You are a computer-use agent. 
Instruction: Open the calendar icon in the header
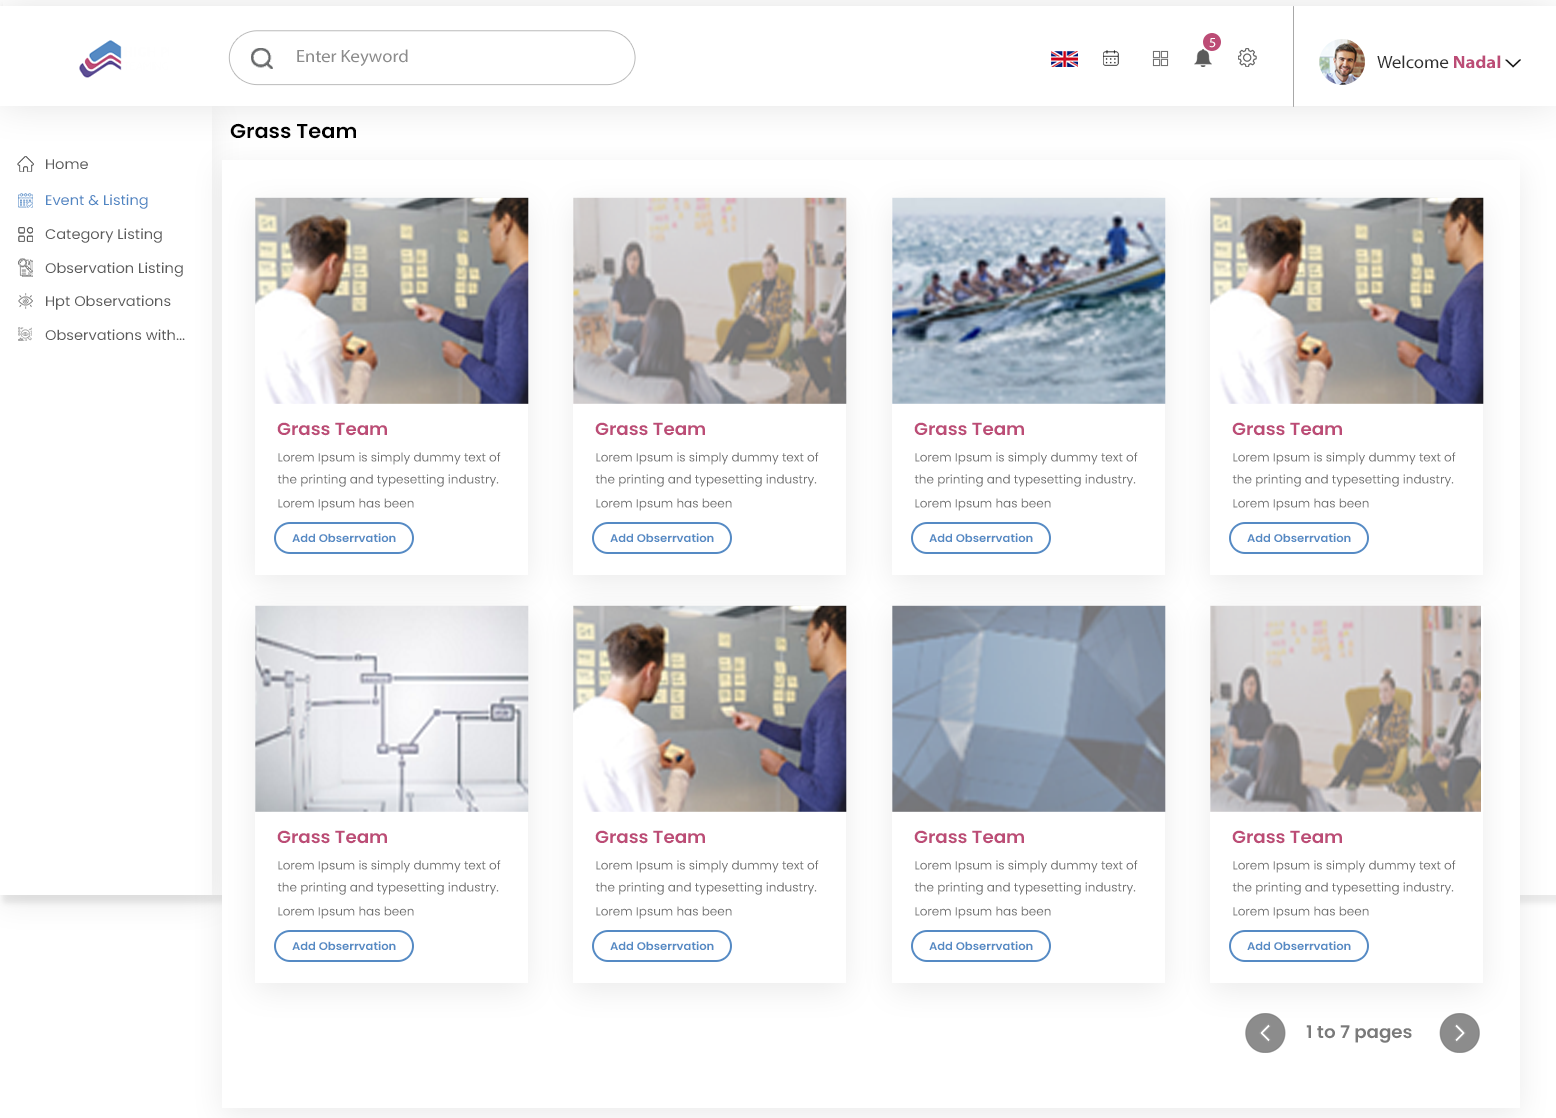click(1110, 58)
